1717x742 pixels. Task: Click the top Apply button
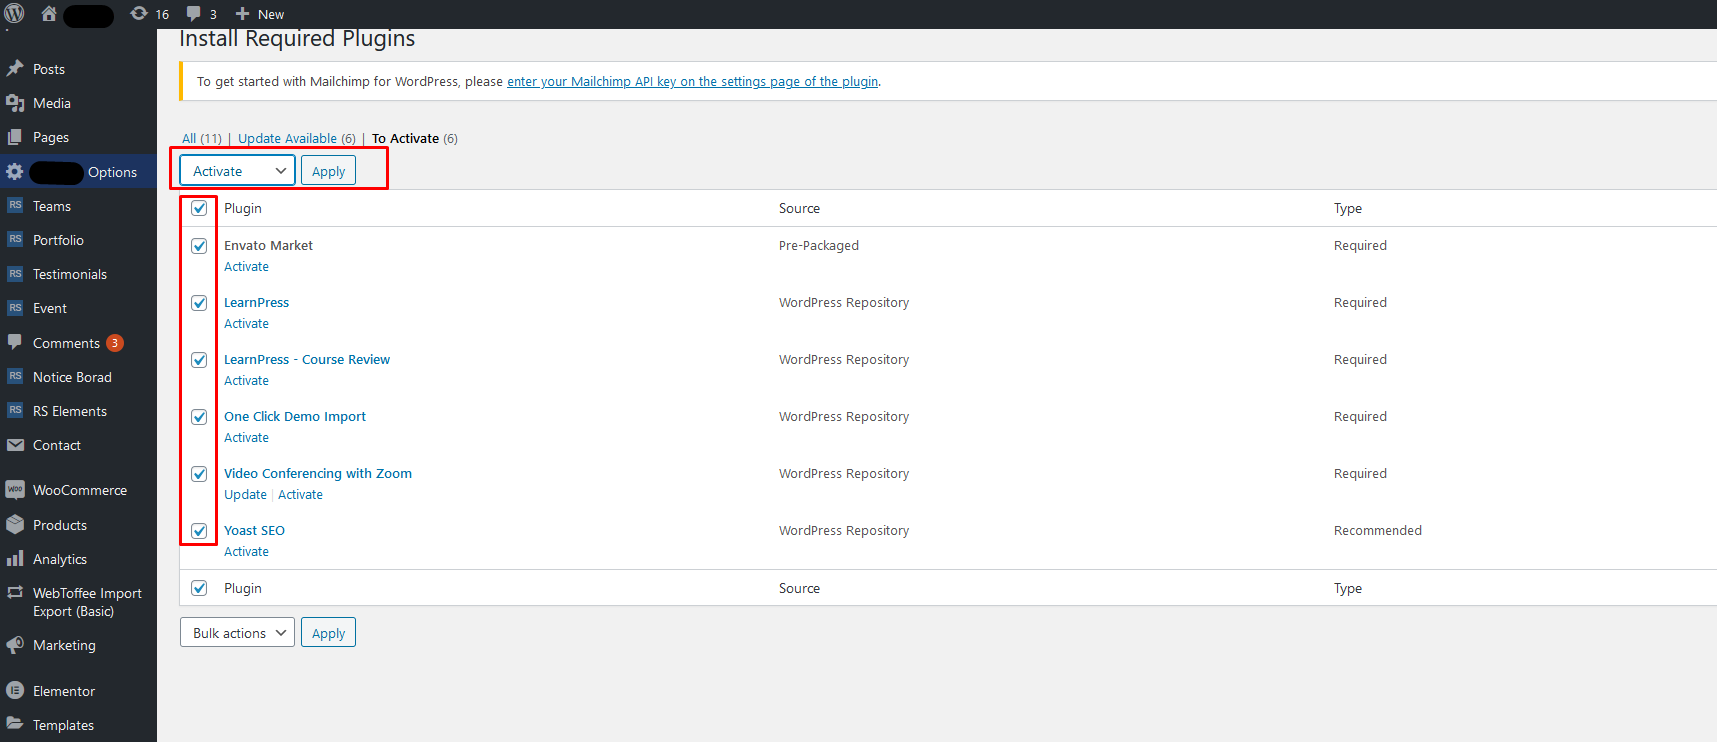[328, 171]
